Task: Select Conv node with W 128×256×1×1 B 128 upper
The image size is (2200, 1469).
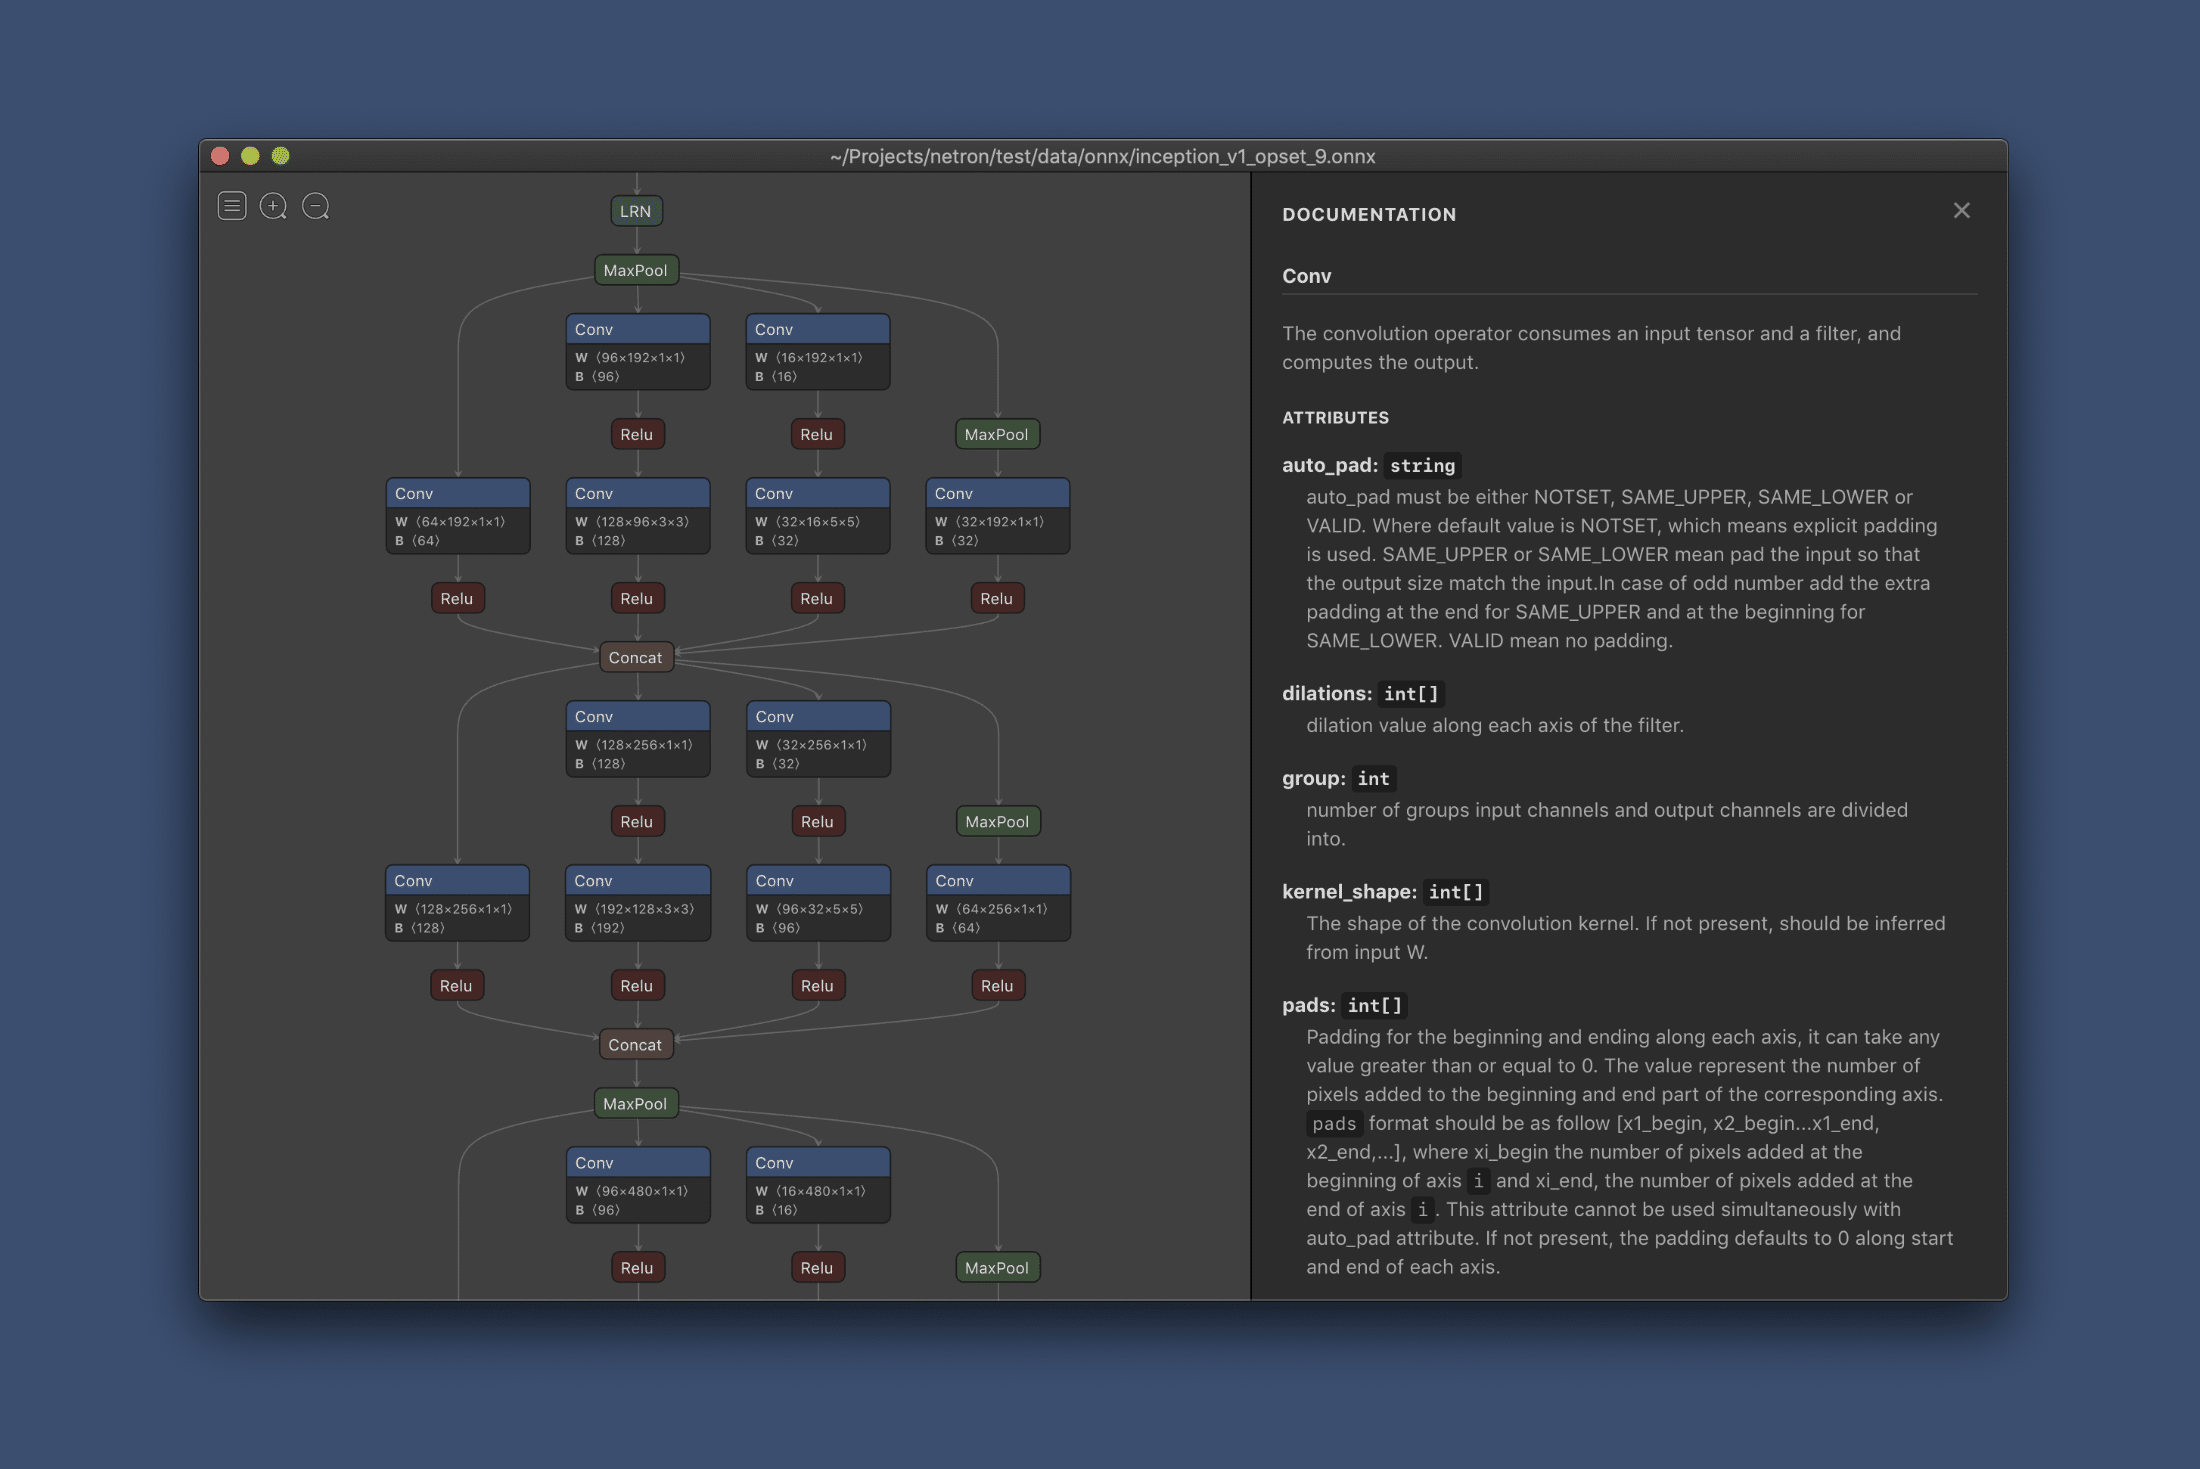Action: point(638,739)
